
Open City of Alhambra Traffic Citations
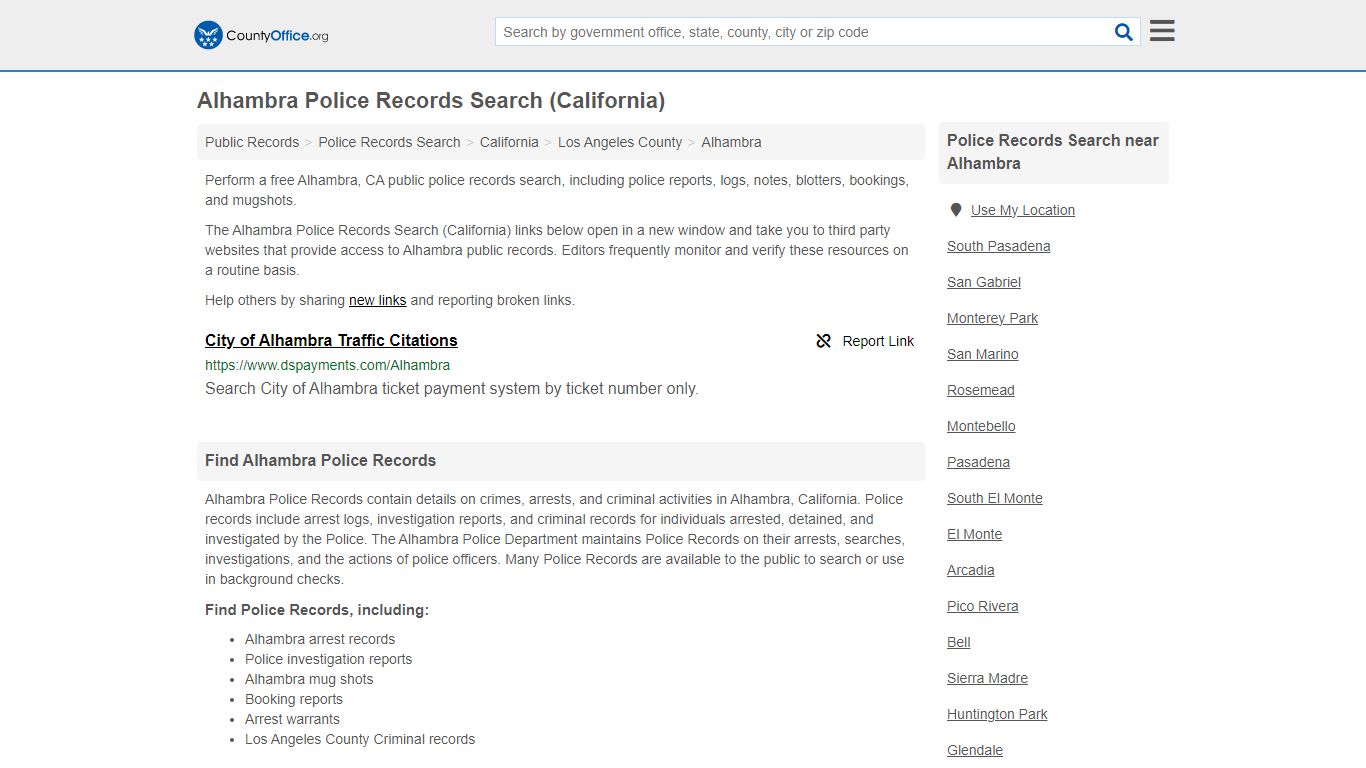tap(331, 340)
